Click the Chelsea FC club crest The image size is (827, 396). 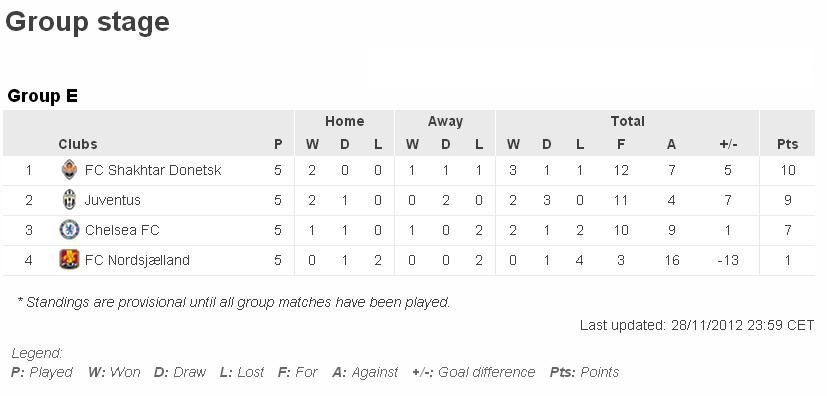coord(69,230)
